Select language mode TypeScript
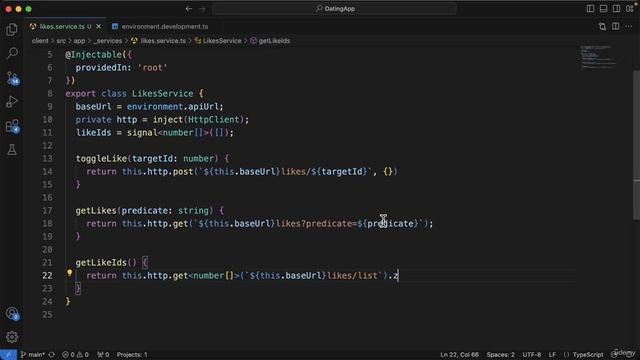Viewport: 640px width, 360px height. pyautogui.click(x=588, y=355)
